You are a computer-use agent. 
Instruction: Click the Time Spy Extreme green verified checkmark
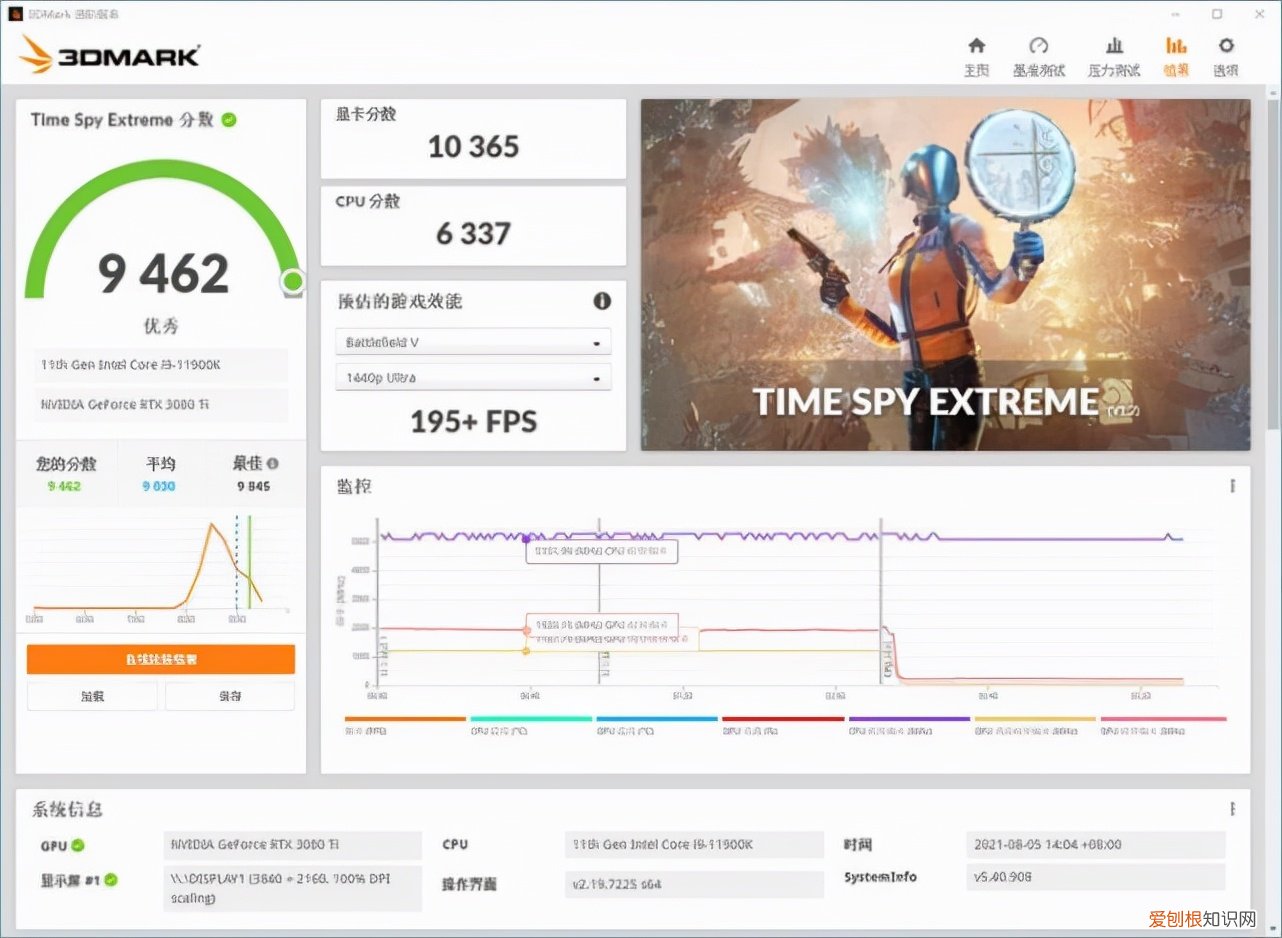click(229, 118)
